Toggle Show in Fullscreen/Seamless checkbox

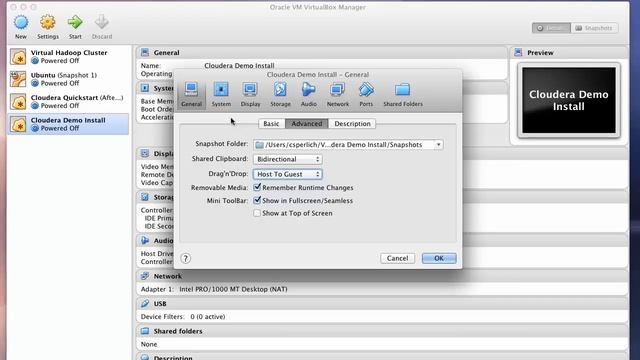257,200
